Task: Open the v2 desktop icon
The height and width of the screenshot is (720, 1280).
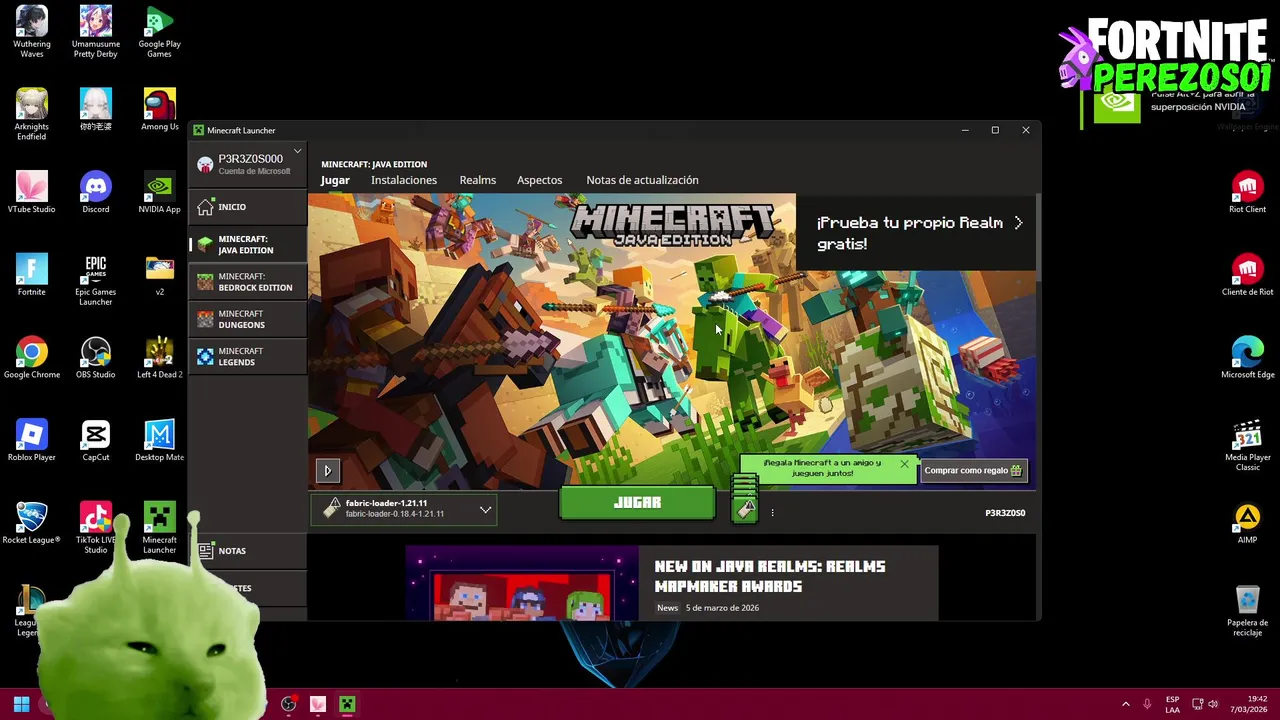Action: coord(159,275)
